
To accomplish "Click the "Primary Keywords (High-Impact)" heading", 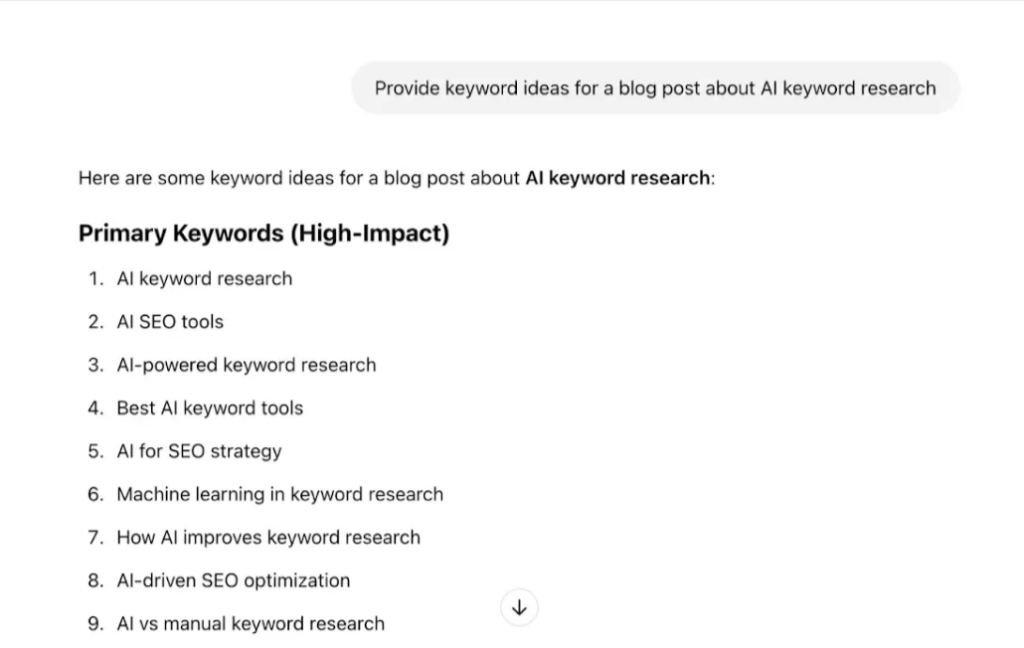I will coord(264,233).
